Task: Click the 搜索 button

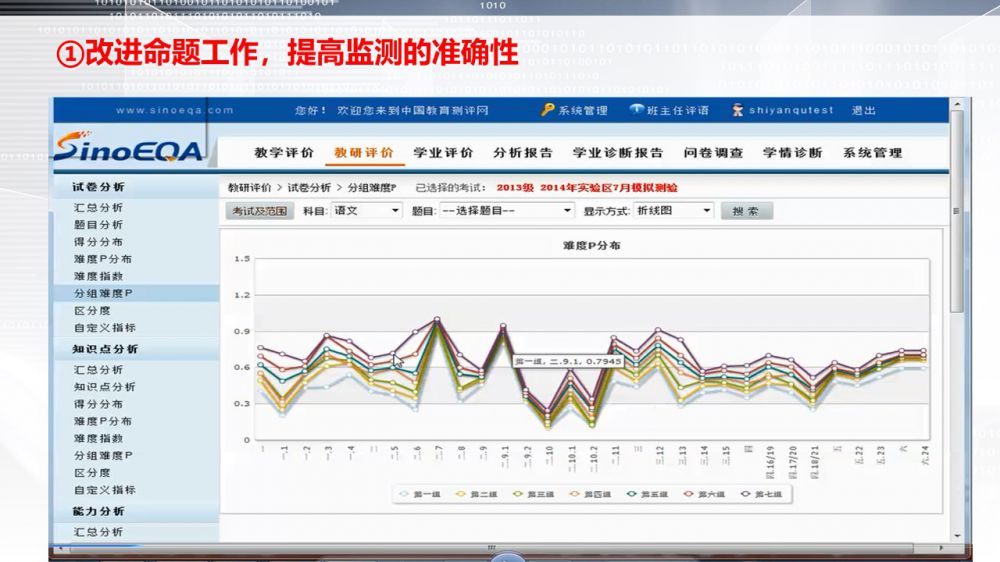Action: 746,211
